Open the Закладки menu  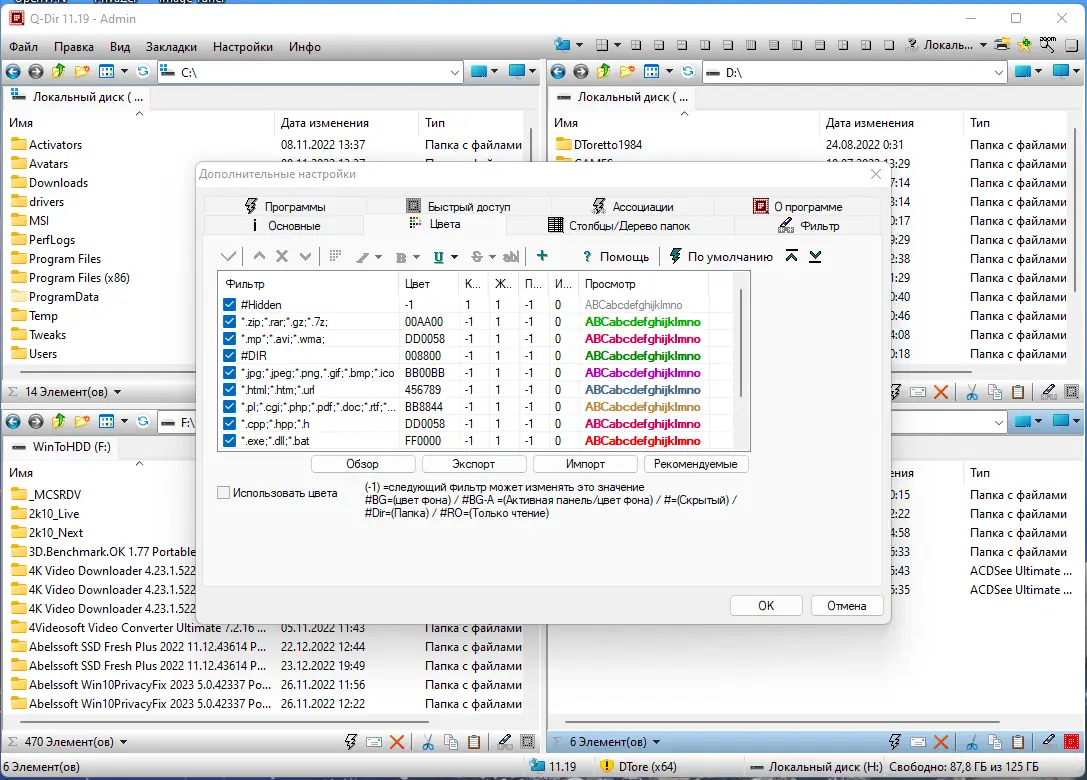pyautogui.click(x=171, y=46)
